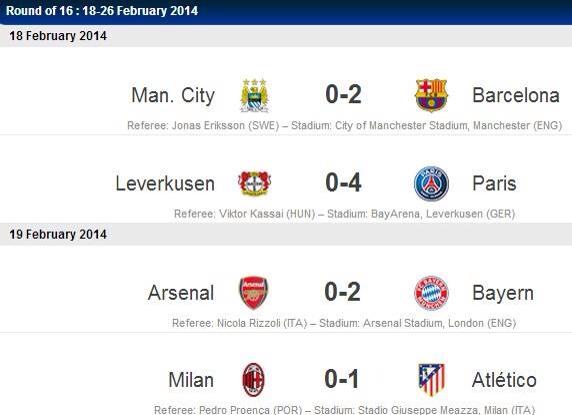The width and height of the screenshot is (572, 415).
Task: View the Milan Atlético 0-1 result
Action: click(x=342, y=379)
